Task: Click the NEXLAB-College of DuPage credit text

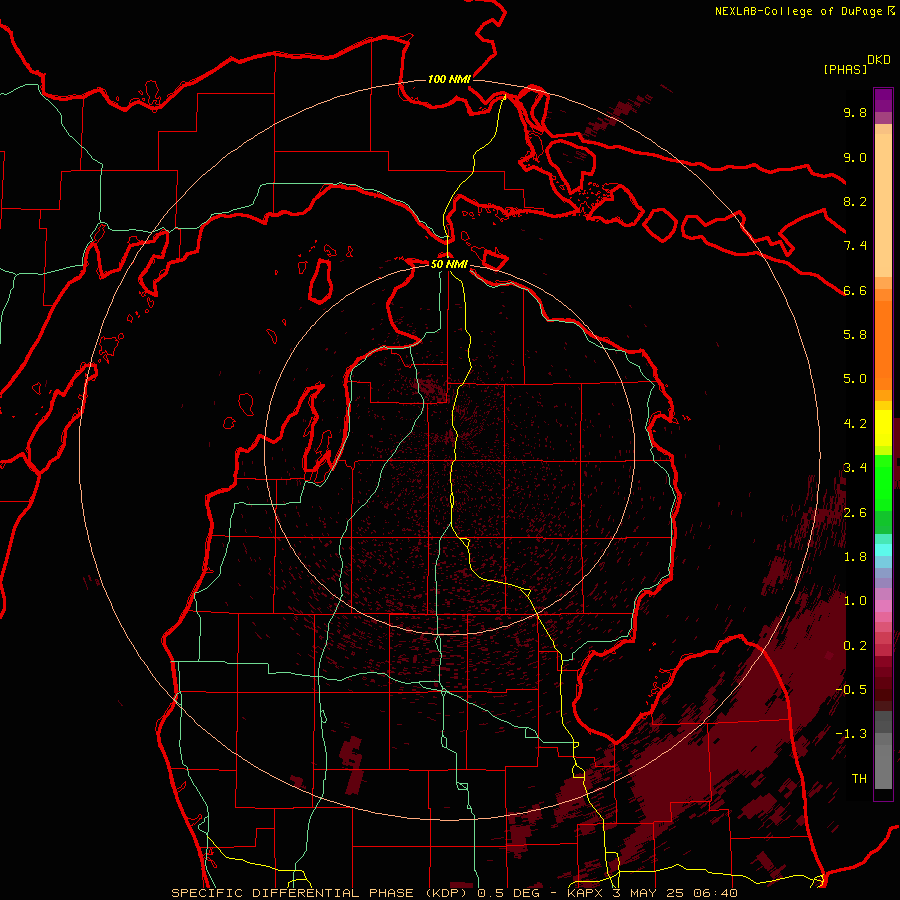Action: pyautogui.click(x=798, y=11)
